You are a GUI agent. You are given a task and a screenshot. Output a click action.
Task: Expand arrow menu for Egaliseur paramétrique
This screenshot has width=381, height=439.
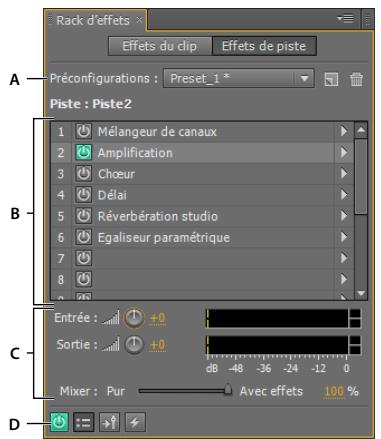pyautogui.click(x=344, y=237)
